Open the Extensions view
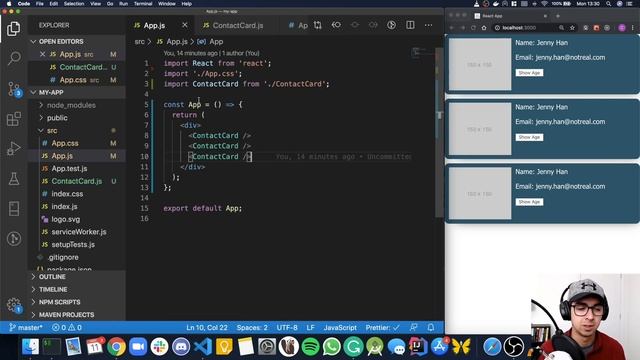Image resolution: width=640 pixels, height=360 pixels. (14, 119)
